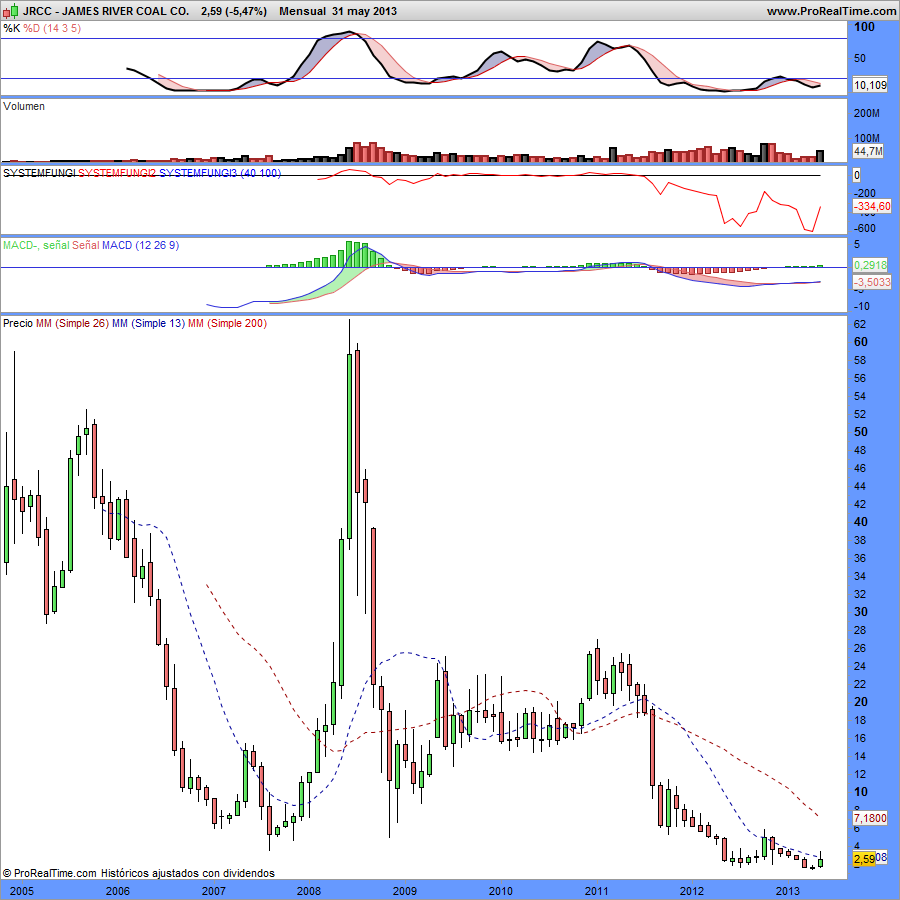This screenshot has height=900, width=900.
Task: Click the 60 price level on scale
Action: point(861,342)
